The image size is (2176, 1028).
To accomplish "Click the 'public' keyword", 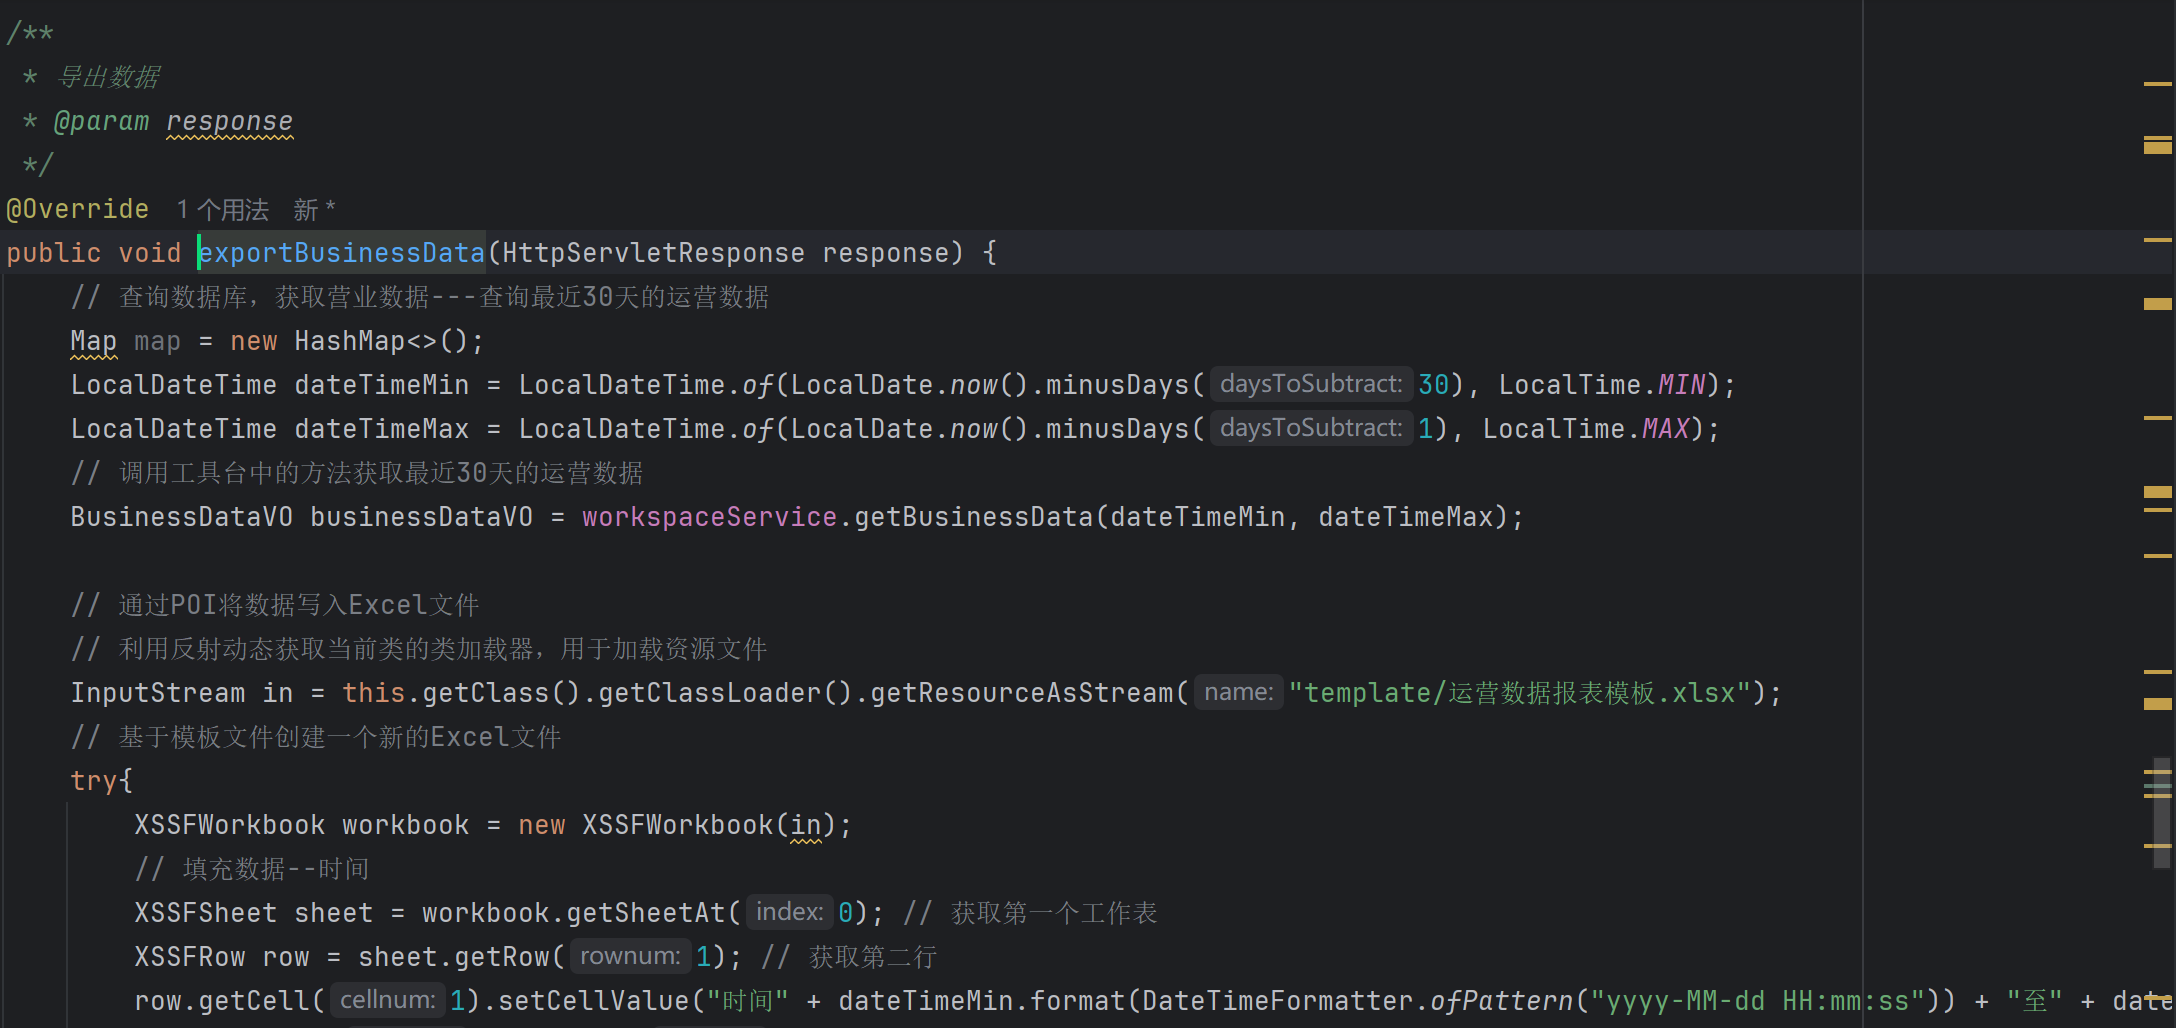I will (54, 253).
